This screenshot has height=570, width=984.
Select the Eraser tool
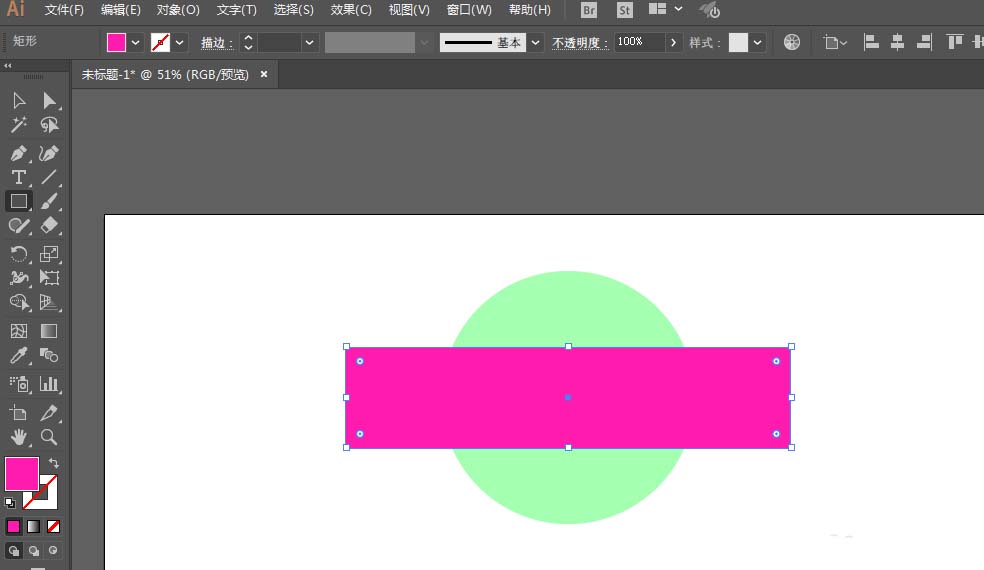tap(49, 225)
